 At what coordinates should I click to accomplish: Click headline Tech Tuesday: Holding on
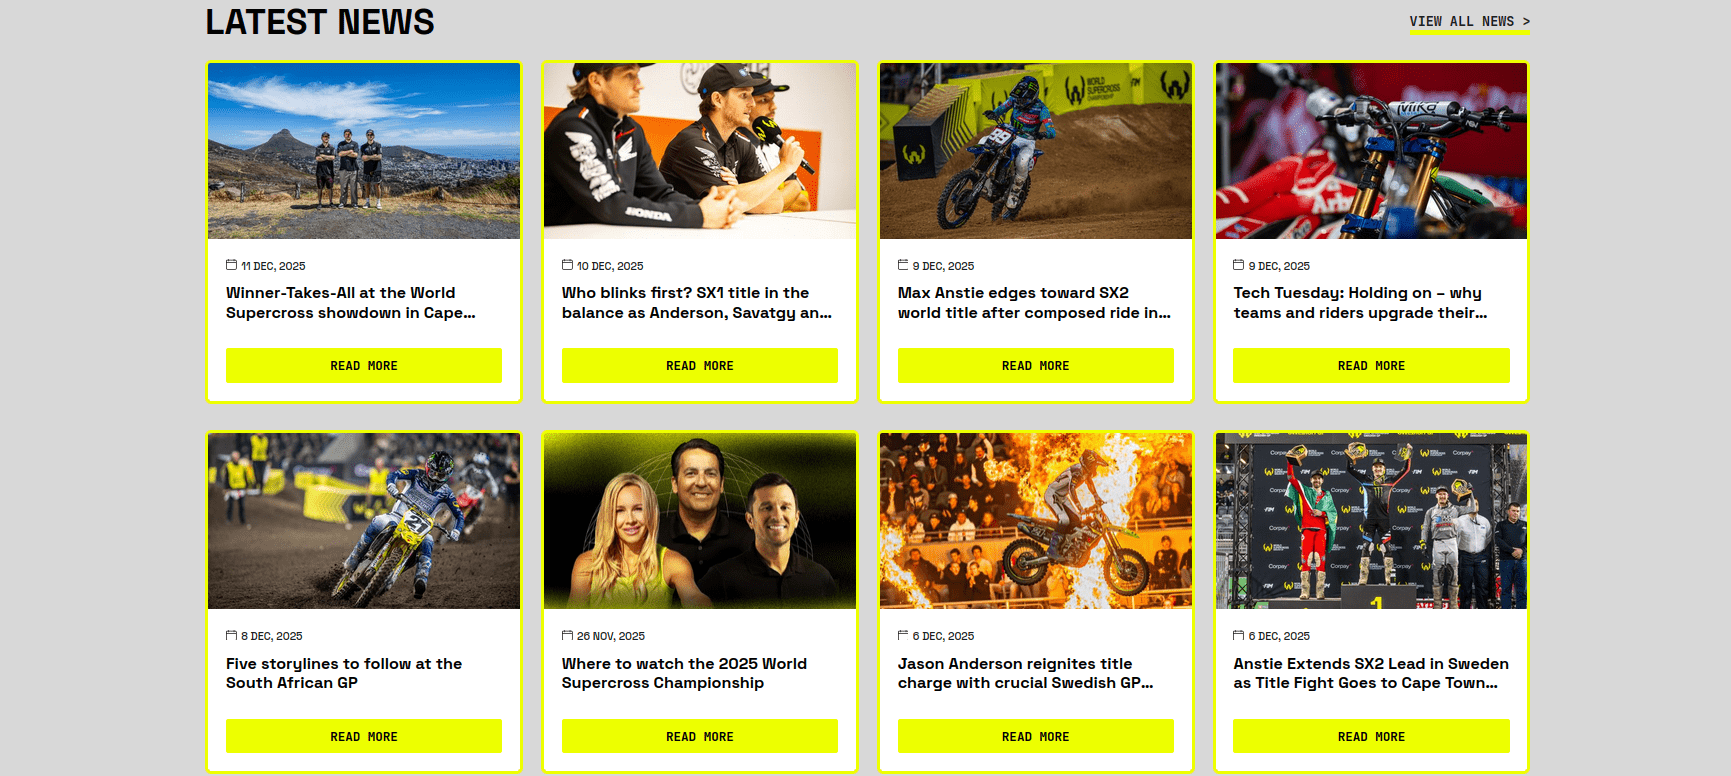(x=1361, y=303)
